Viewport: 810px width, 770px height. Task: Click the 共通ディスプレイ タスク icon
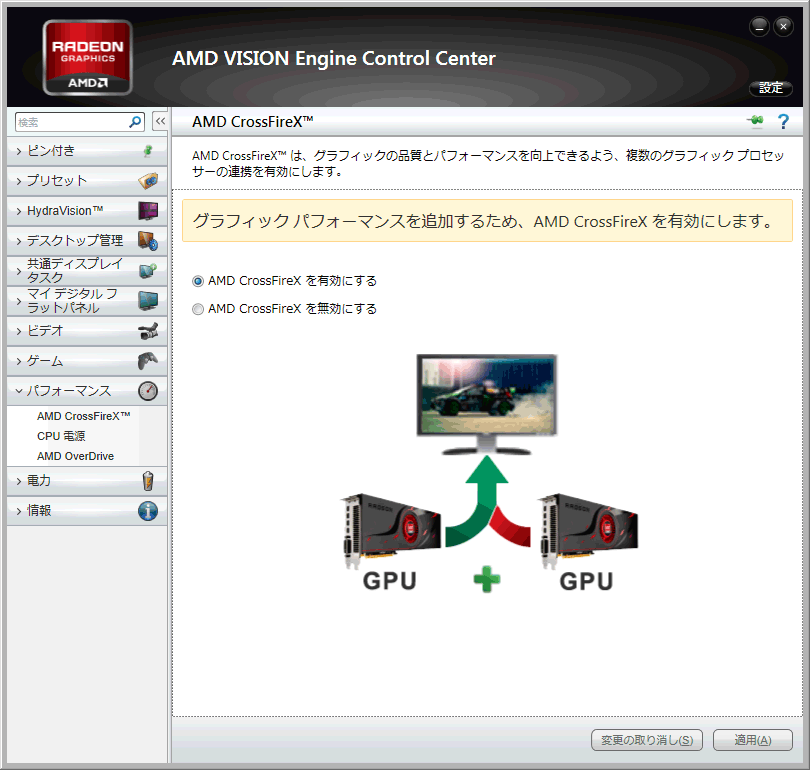point(148,271)
